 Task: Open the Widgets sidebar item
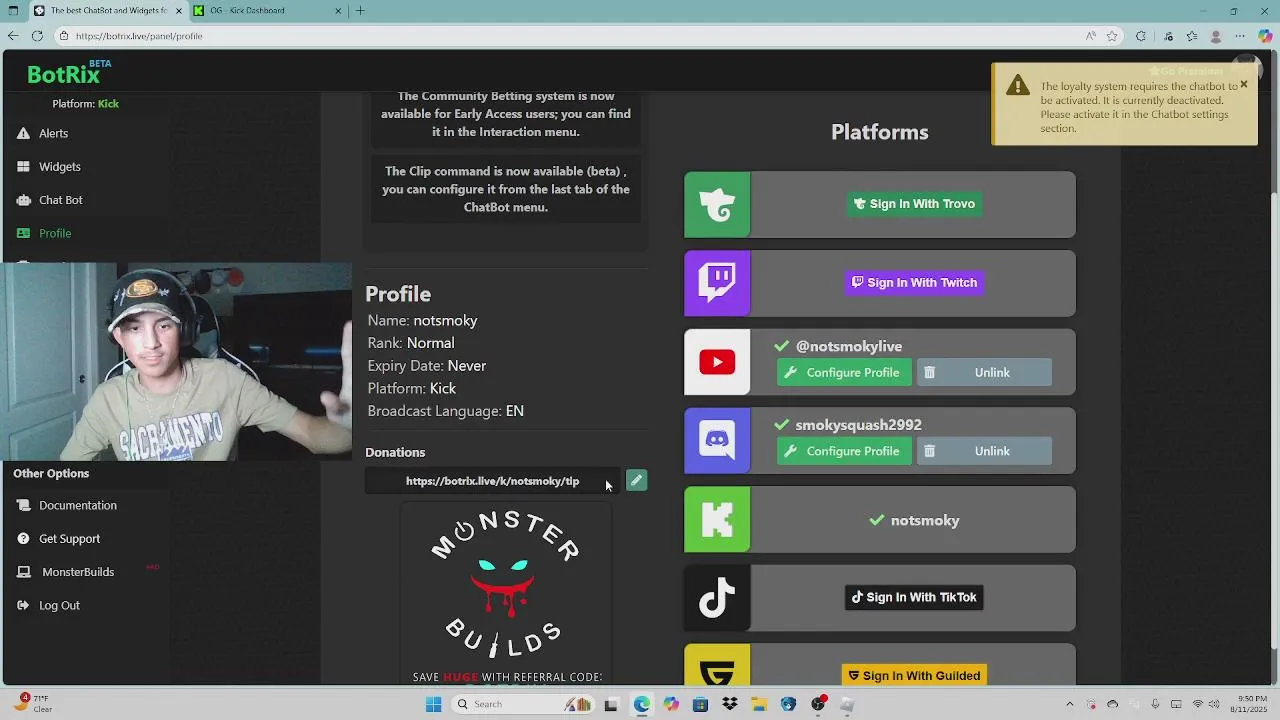pos(59,167)
